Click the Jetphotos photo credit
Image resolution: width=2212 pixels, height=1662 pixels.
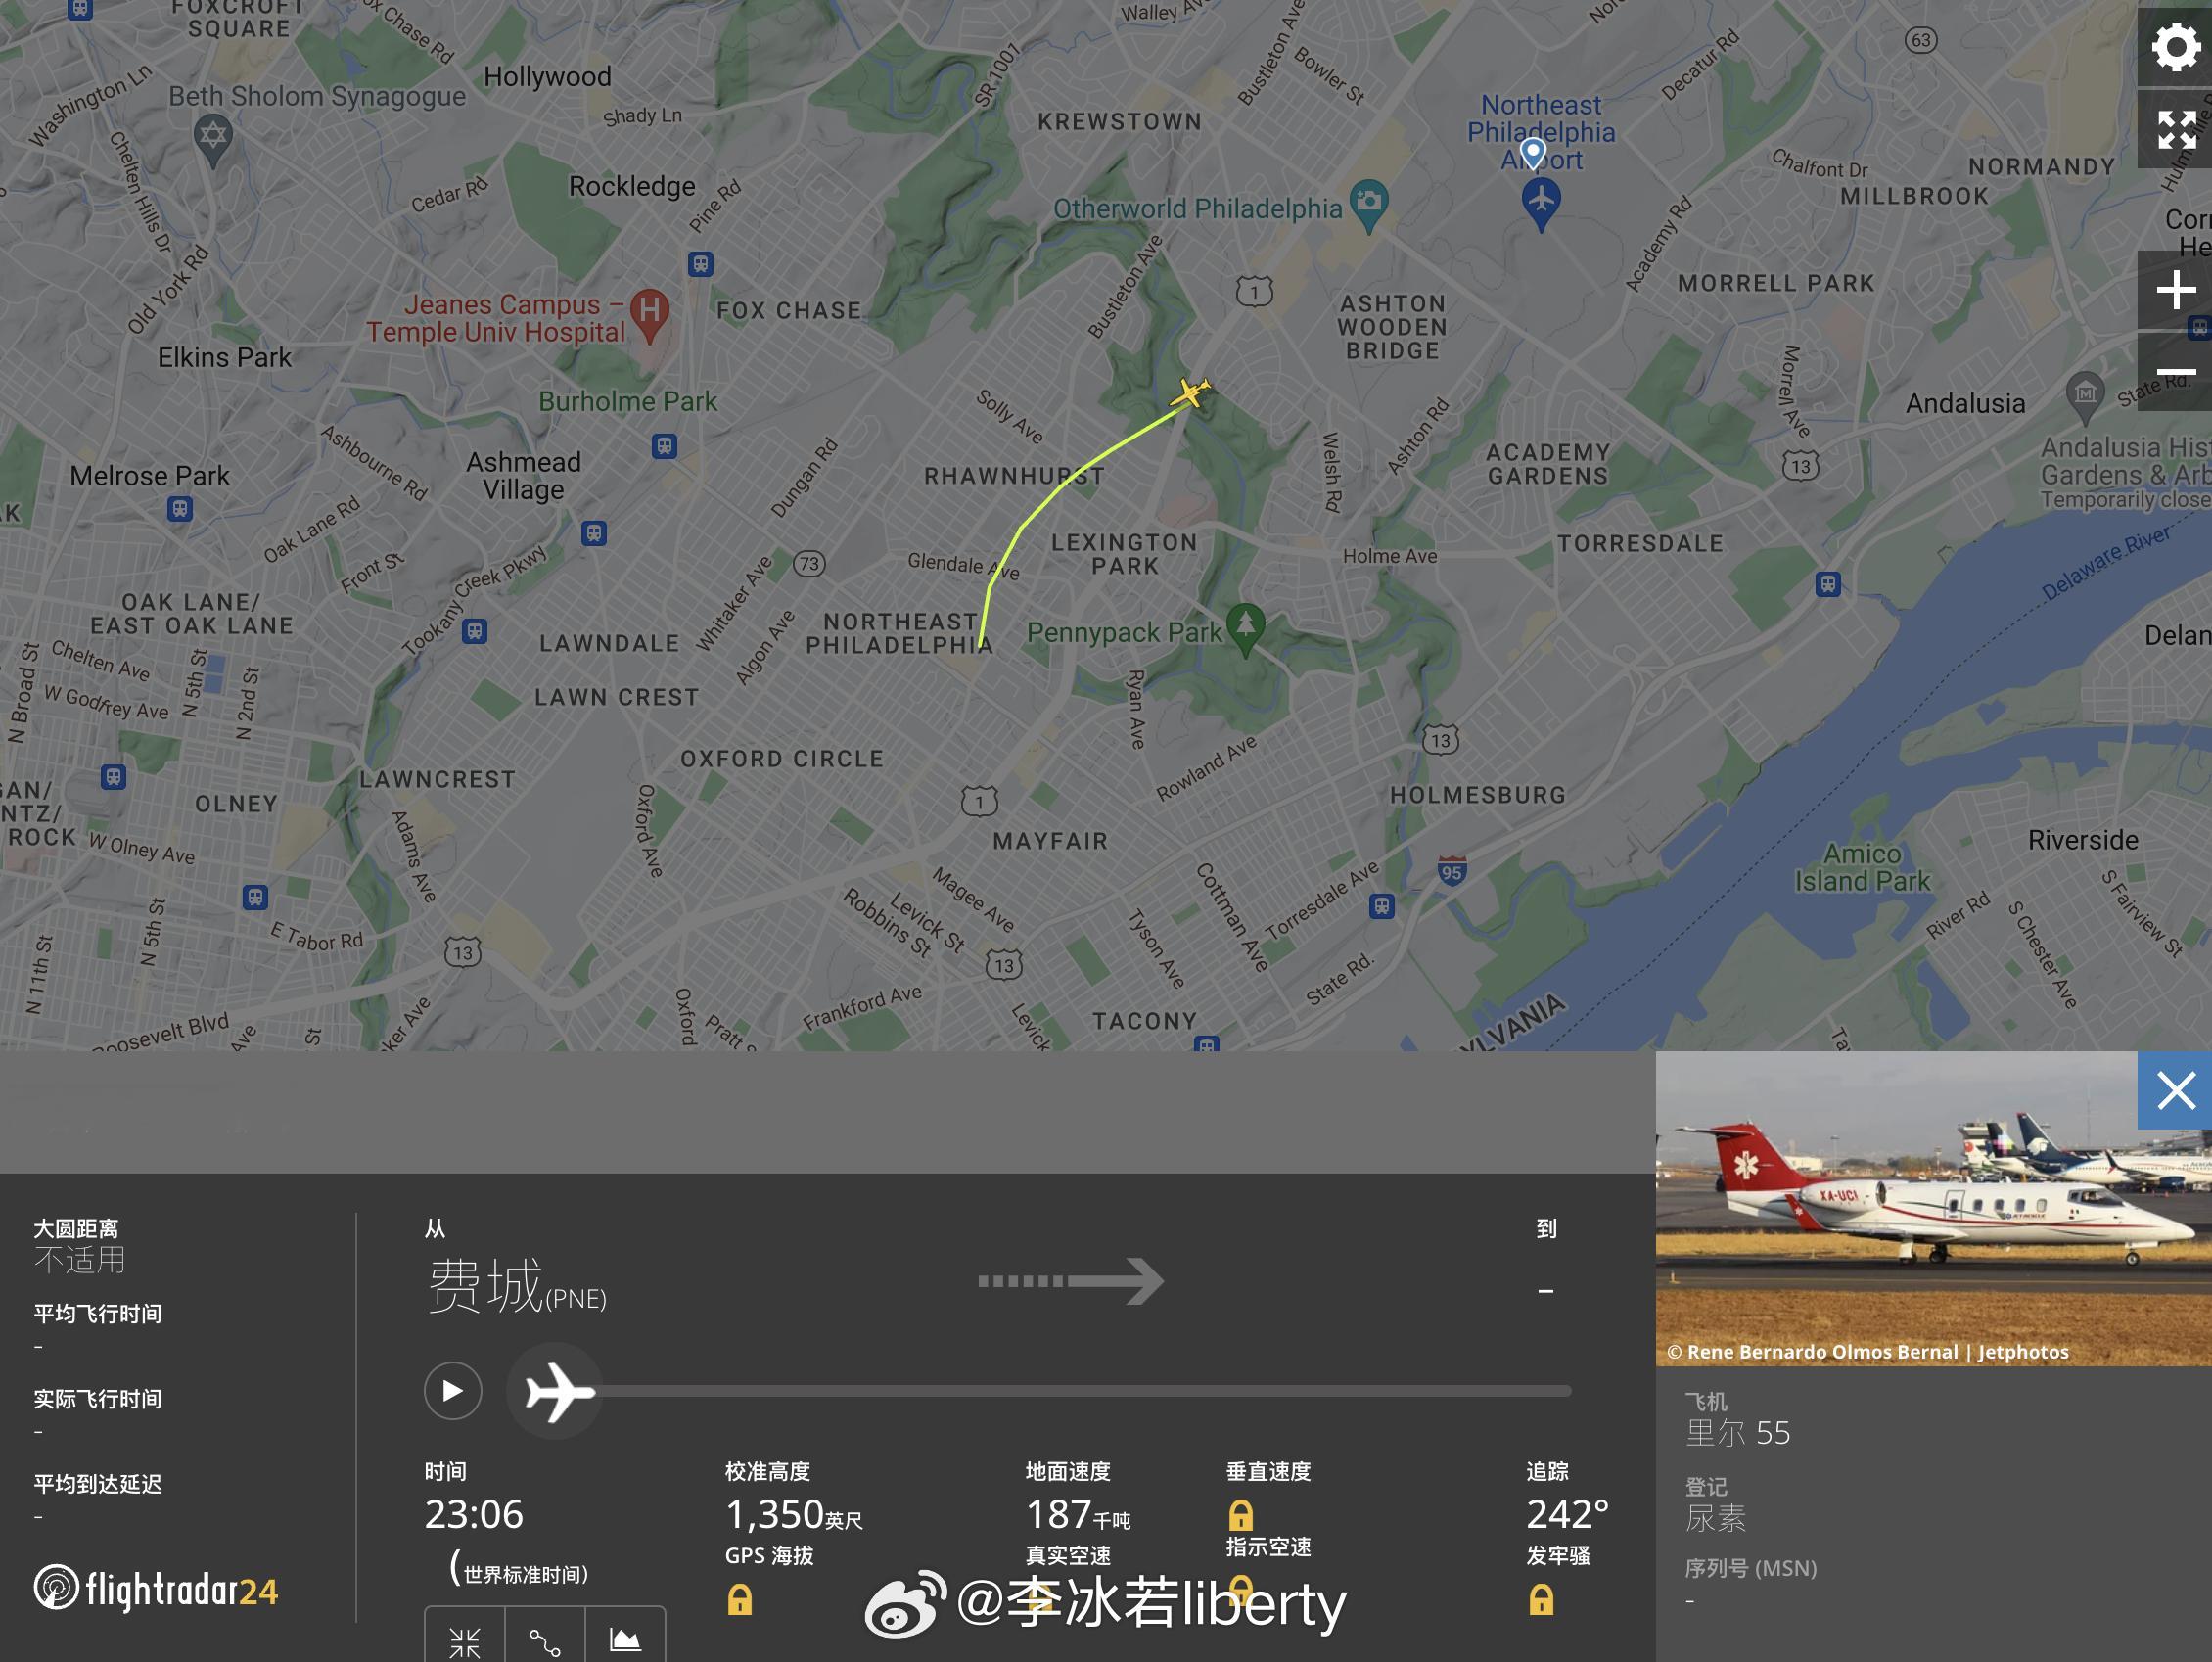click(x=1868, y=1351)
